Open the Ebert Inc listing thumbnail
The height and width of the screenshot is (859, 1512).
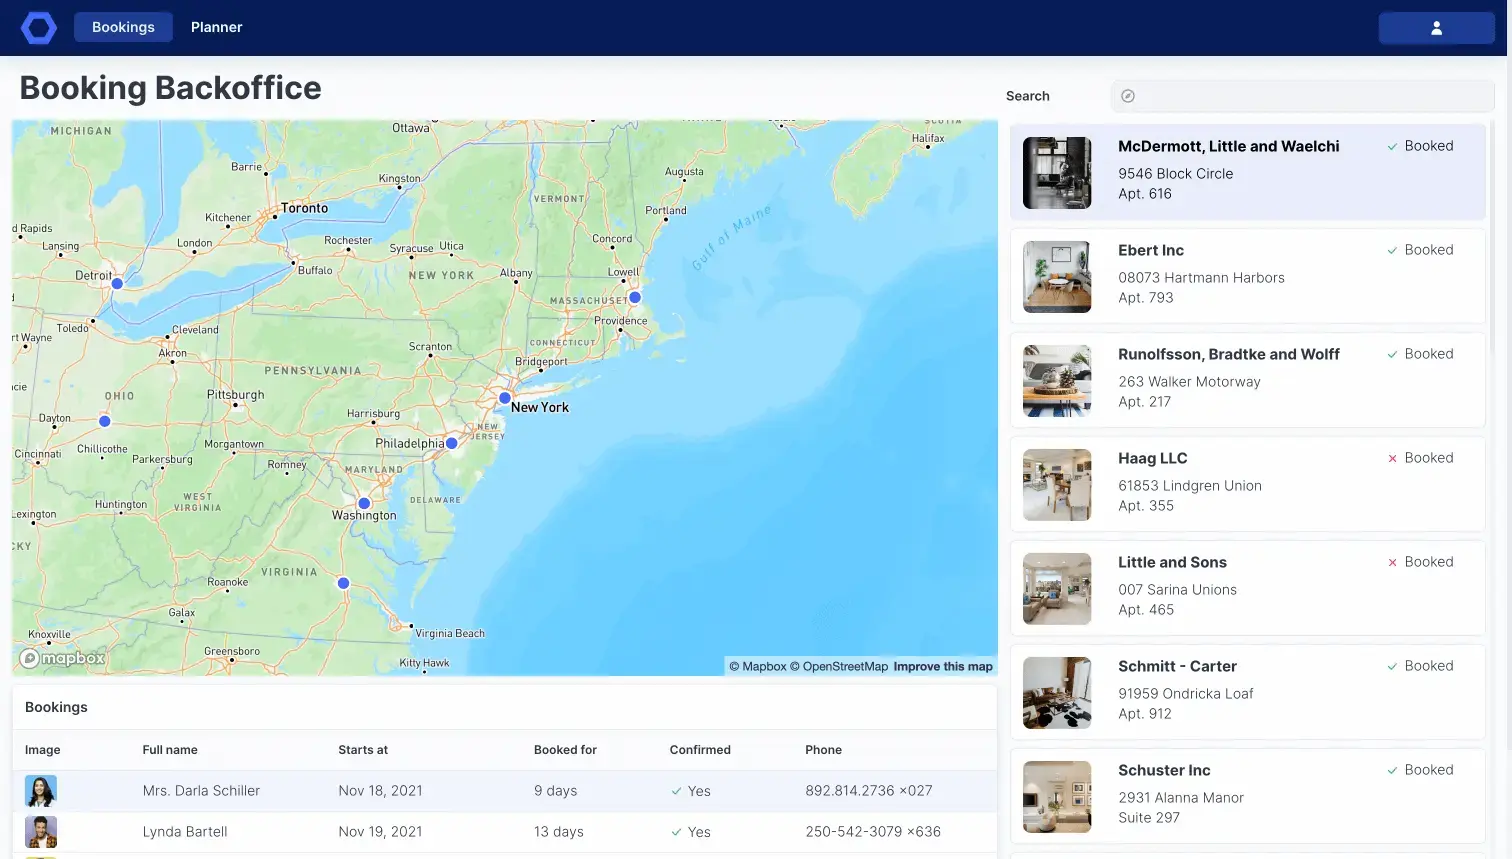[x=1057, y=277]
